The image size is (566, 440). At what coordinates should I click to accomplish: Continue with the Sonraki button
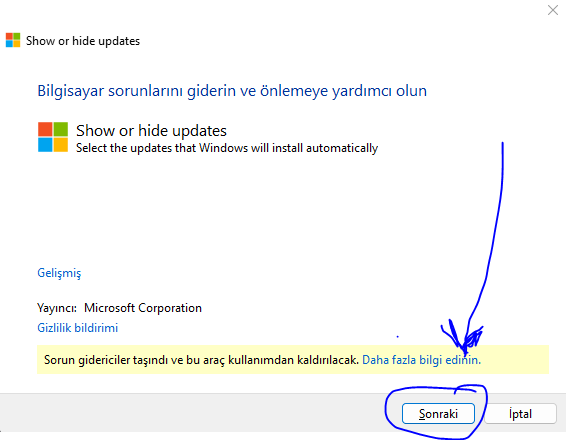[438, 413]
